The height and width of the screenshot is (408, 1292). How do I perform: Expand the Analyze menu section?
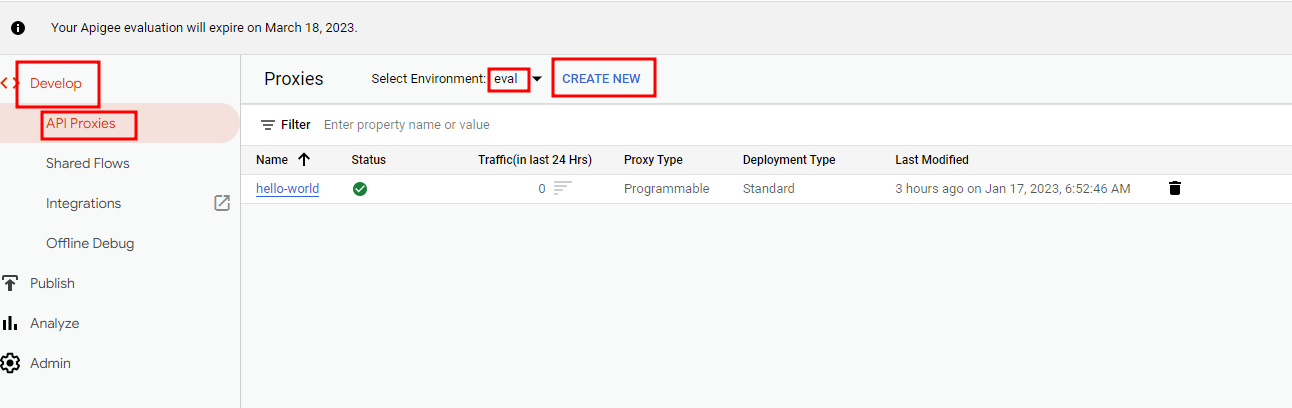[x=55, y=323]
